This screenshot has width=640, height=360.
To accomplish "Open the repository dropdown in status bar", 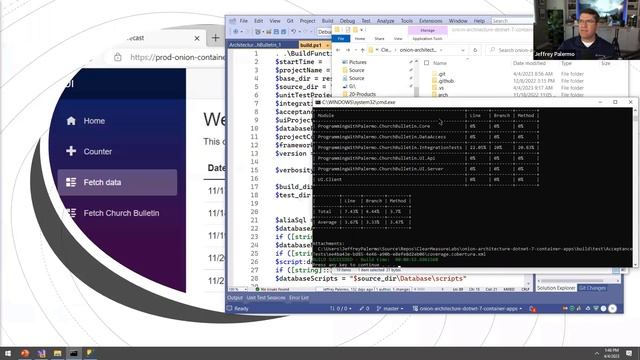I will tap(467, 309).
